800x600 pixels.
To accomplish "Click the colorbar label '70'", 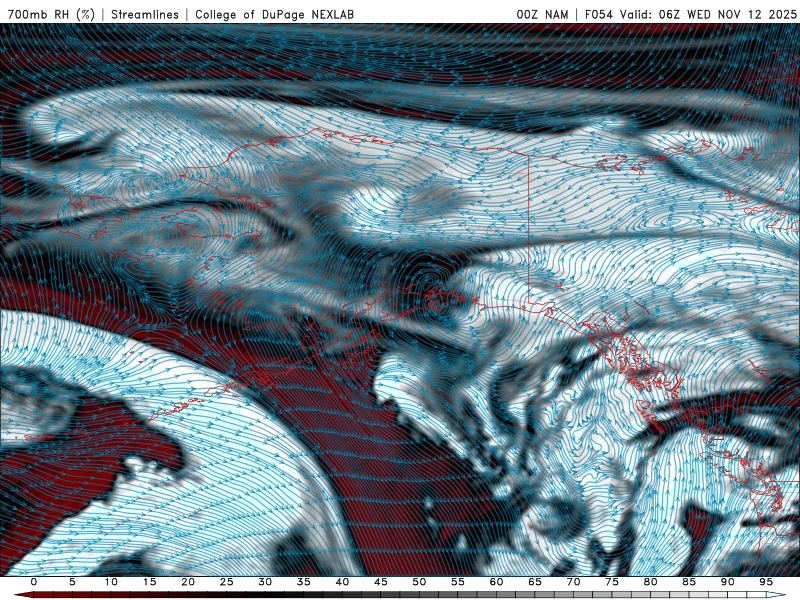I will [573, 582].
